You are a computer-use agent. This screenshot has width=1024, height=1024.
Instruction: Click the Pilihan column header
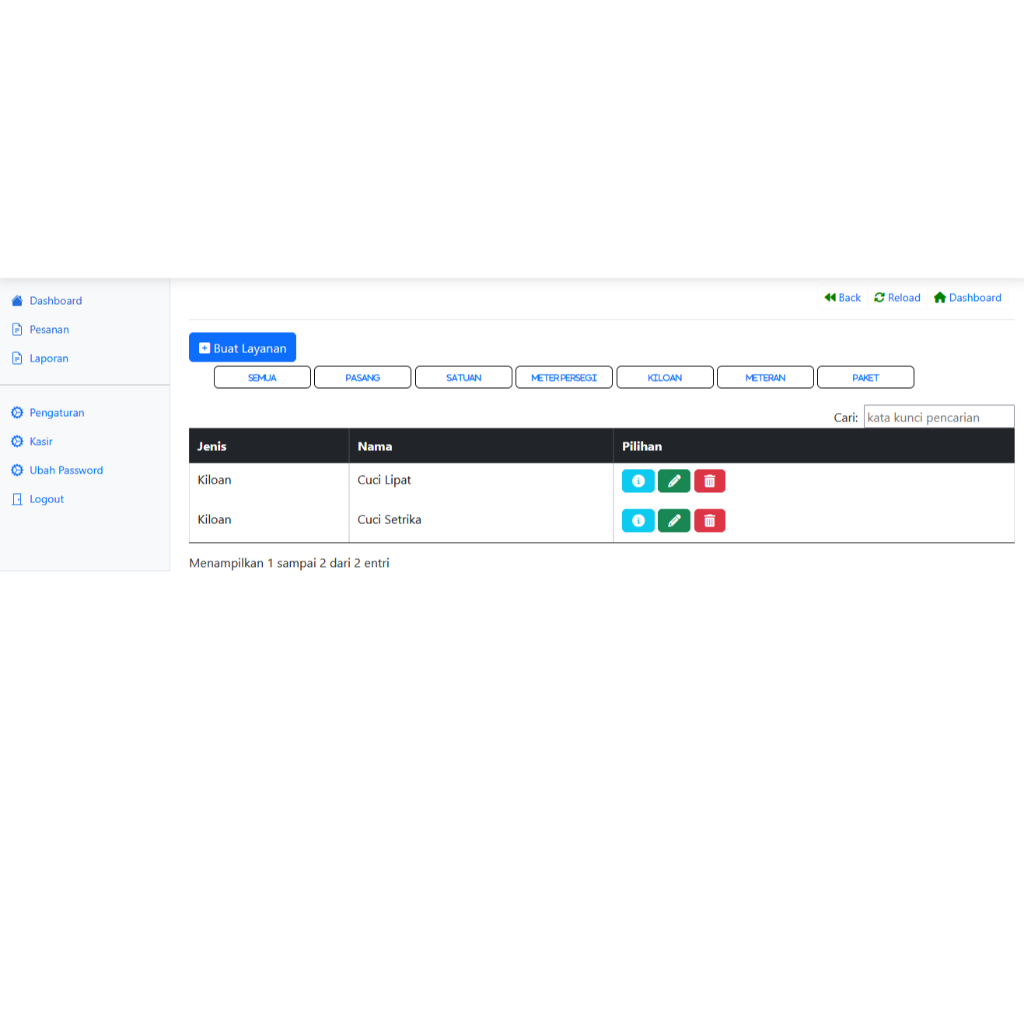[814, 446]
